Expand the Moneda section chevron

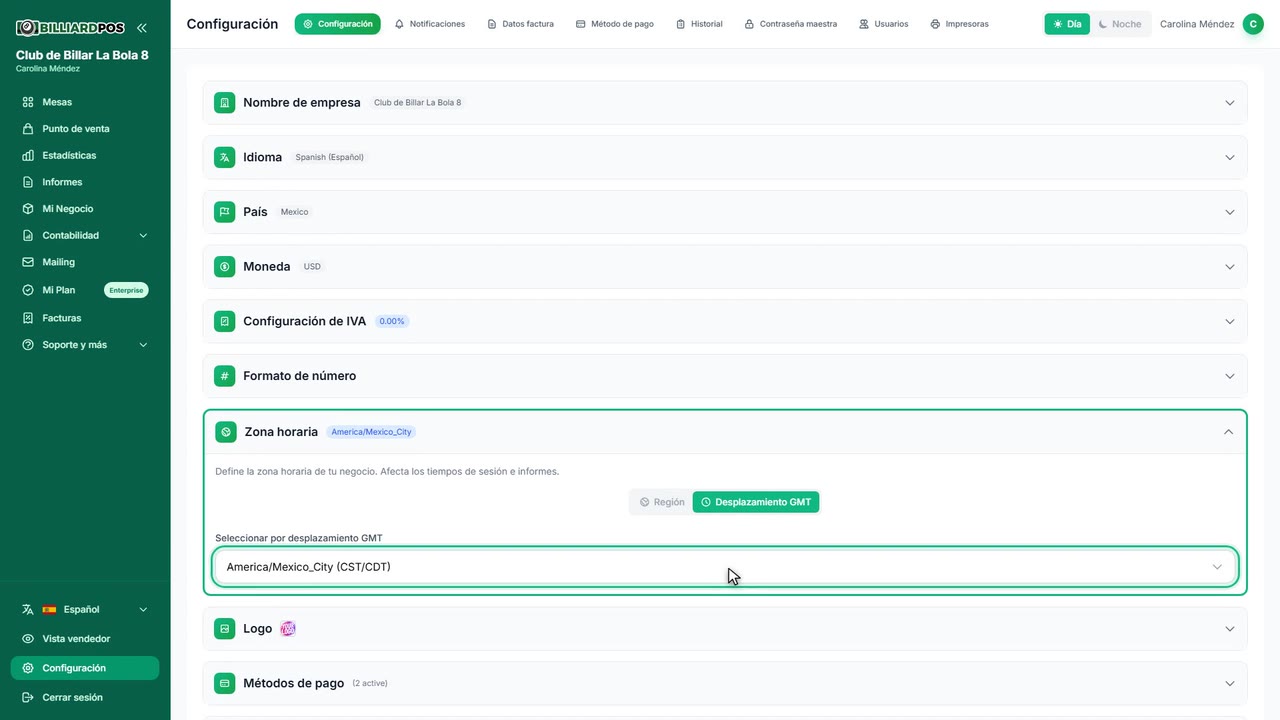(x=1229, y=267)
